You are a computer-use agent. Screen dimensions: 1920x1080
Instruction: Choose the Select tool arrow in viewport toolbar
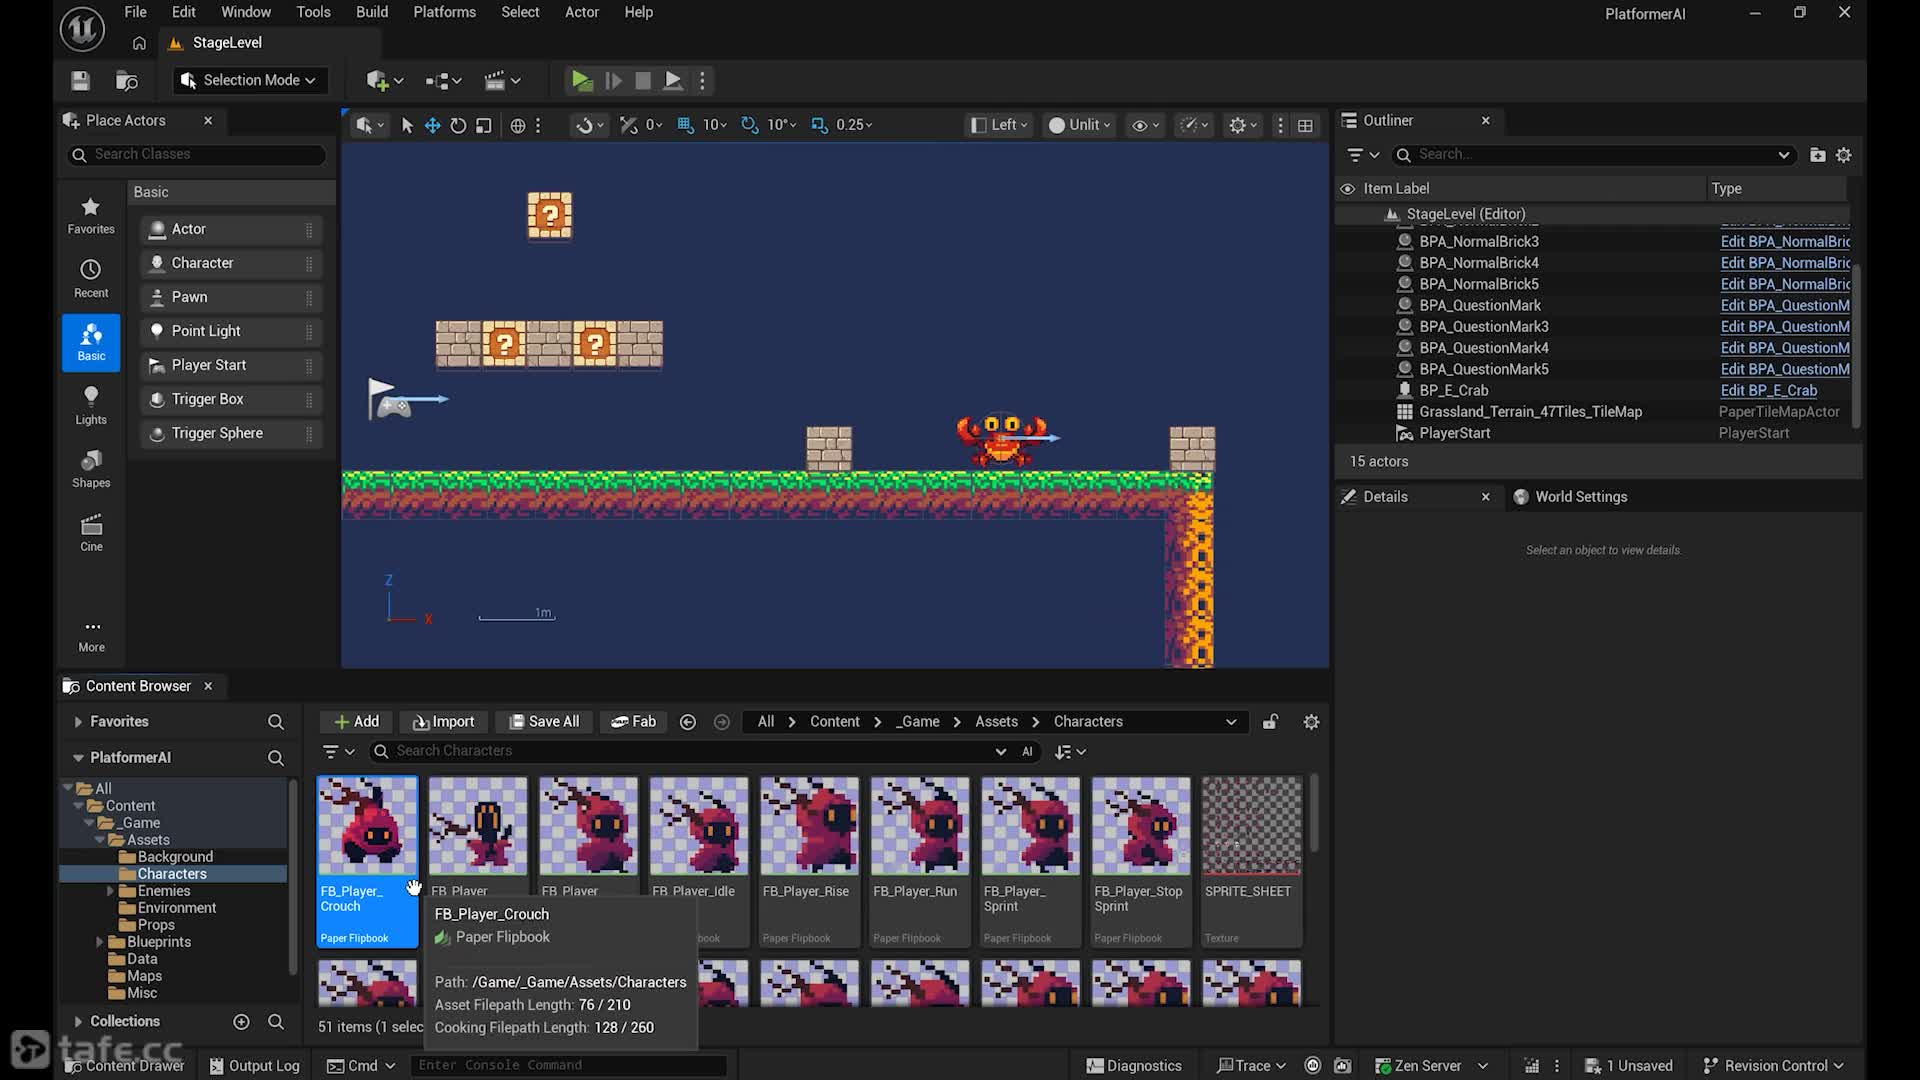point(407,125)
